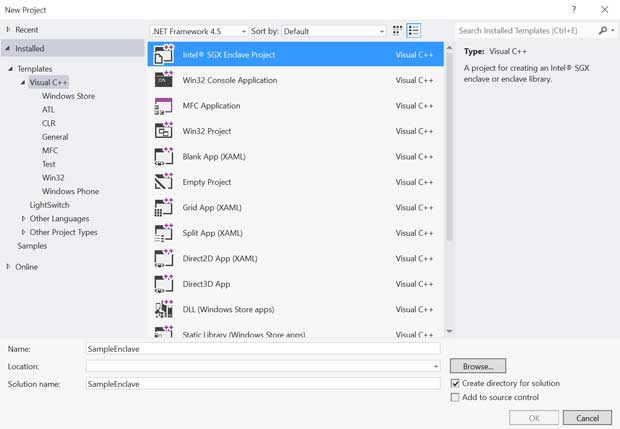
Task: Collapse the Templates tree node
Action: click(11, 68)
